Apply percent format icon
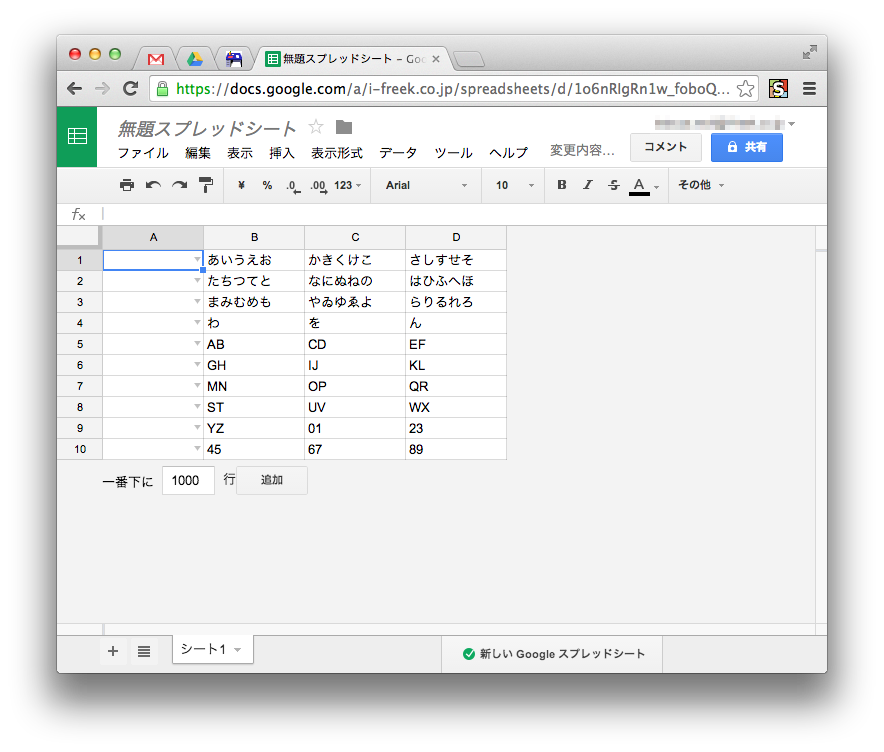 (265, 185)
